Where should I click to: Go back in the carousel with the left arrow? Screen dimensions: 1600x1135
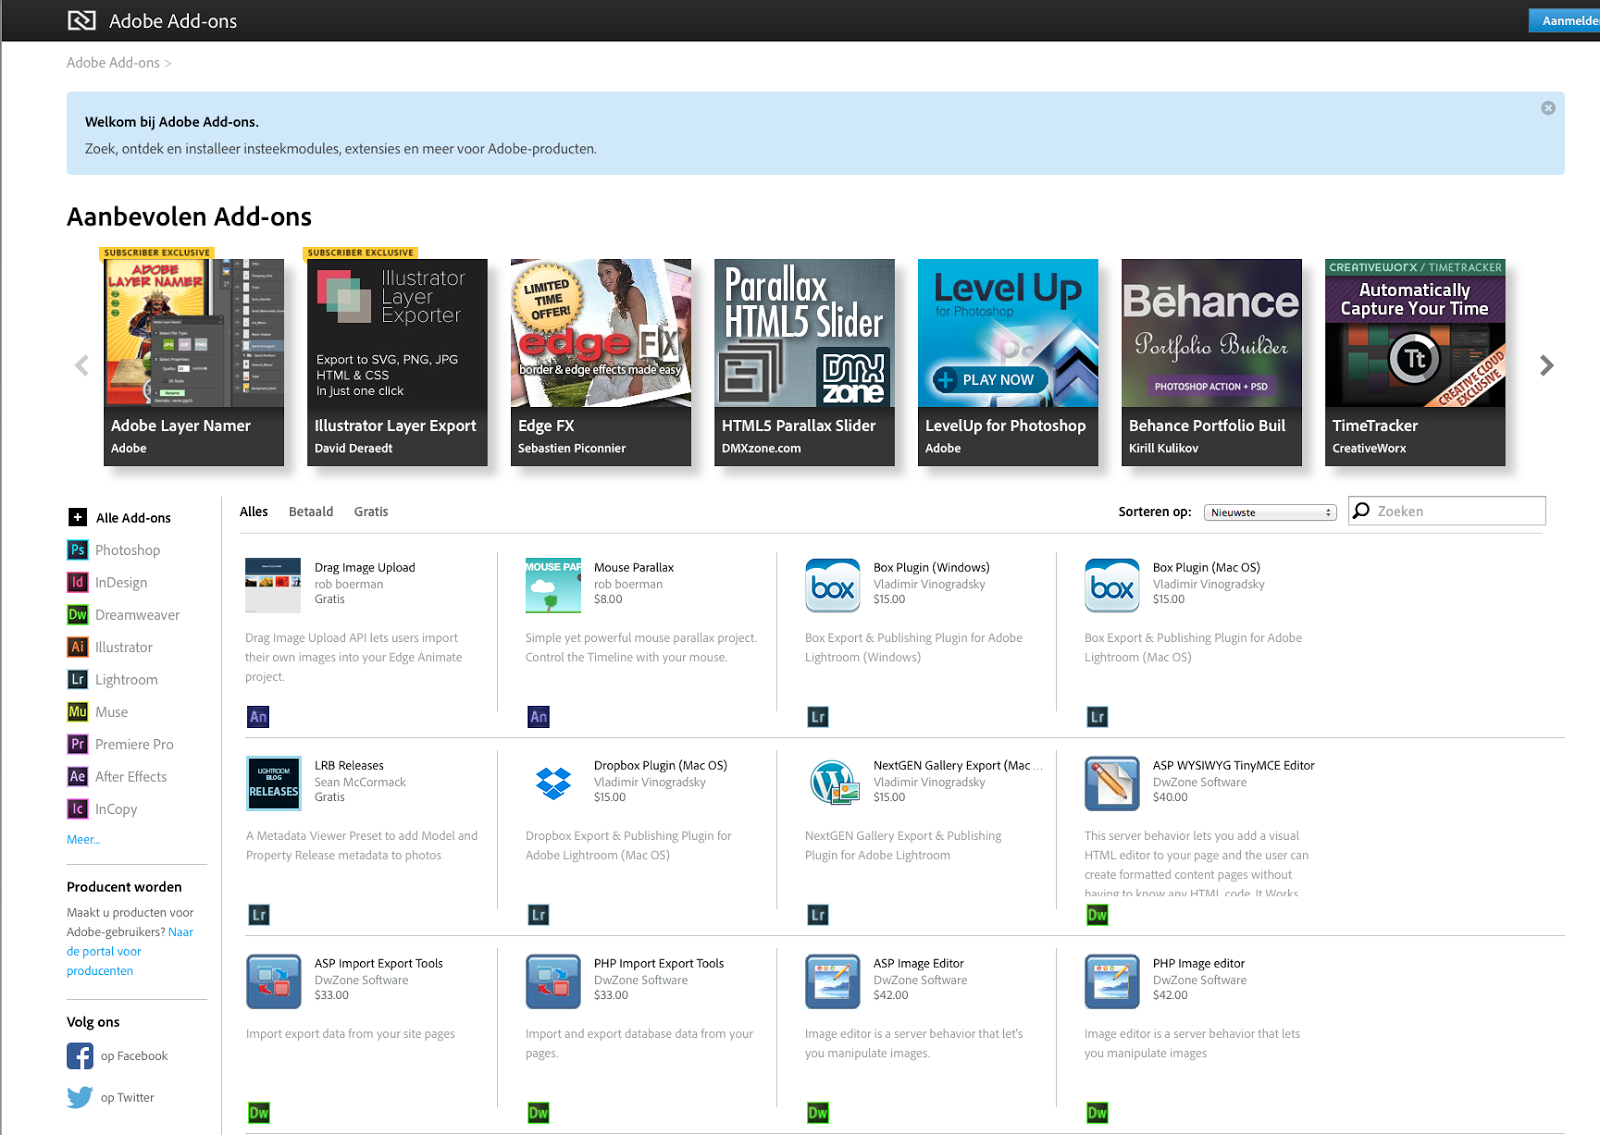(x=80, y=365)
